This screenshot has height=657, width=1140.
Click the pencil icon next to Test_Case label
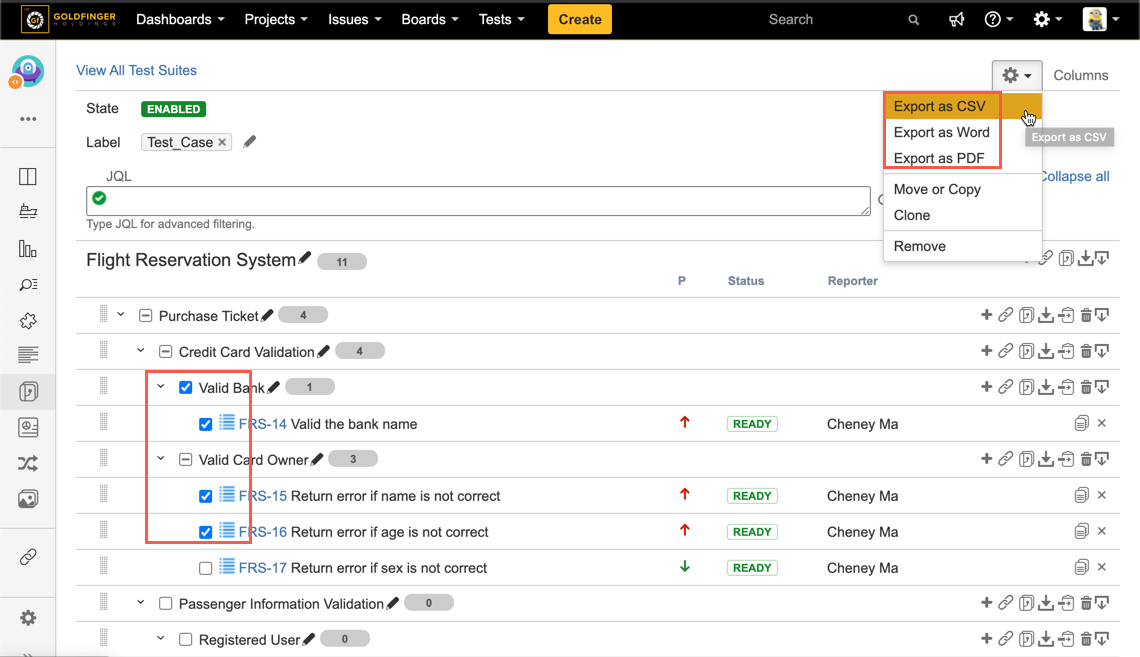pos(250,142)
